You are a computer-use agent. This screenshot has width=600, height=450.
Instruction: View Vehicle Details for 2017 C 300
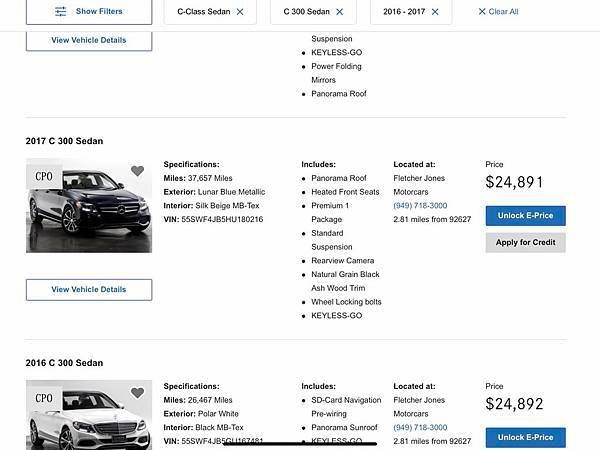[x=89, y=290]
